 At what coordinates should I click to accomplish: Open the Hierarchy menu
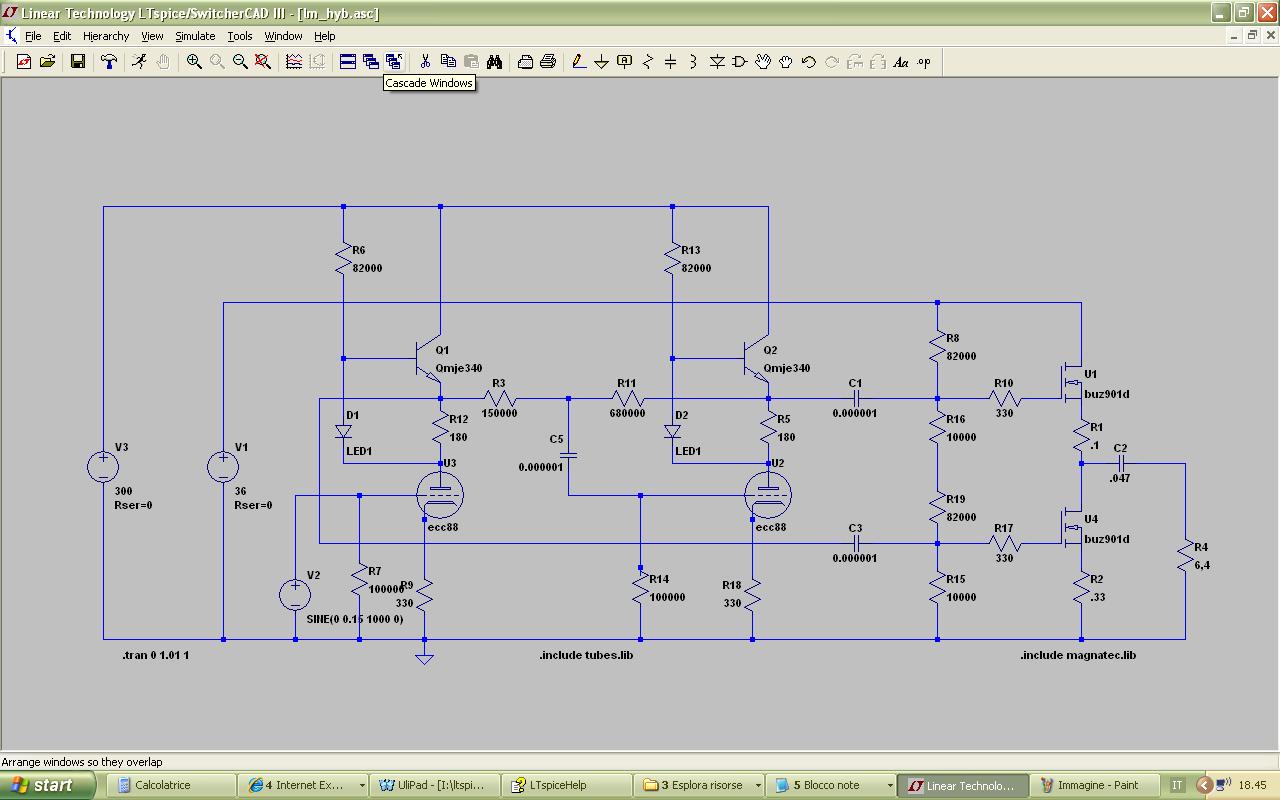(106, 36)
